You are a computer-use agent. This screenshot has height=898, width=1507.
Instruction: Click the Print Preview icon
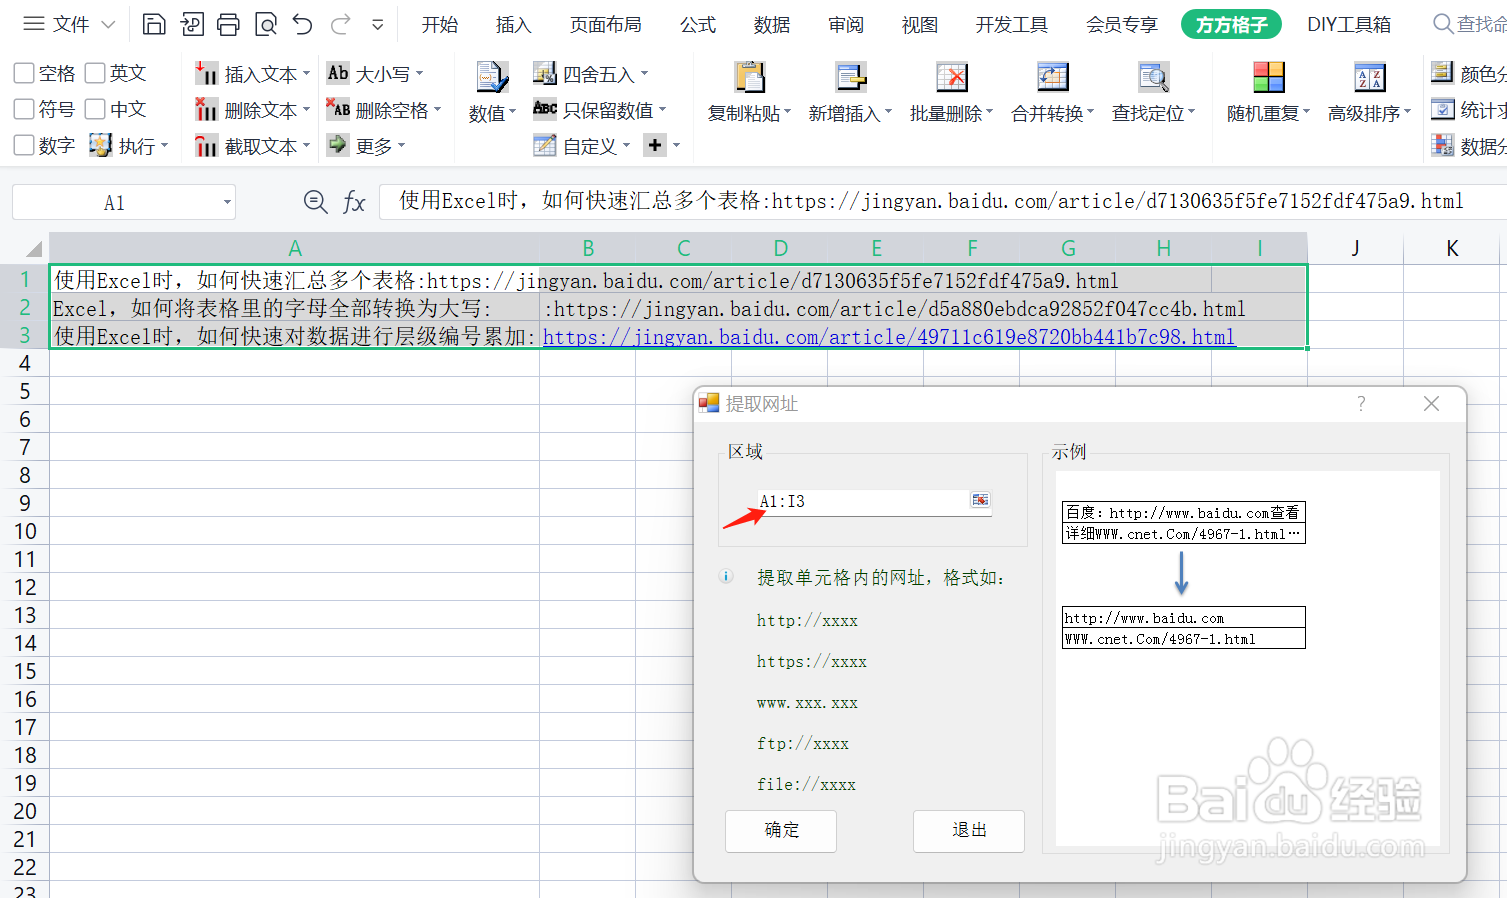click(x=266, y=24)
